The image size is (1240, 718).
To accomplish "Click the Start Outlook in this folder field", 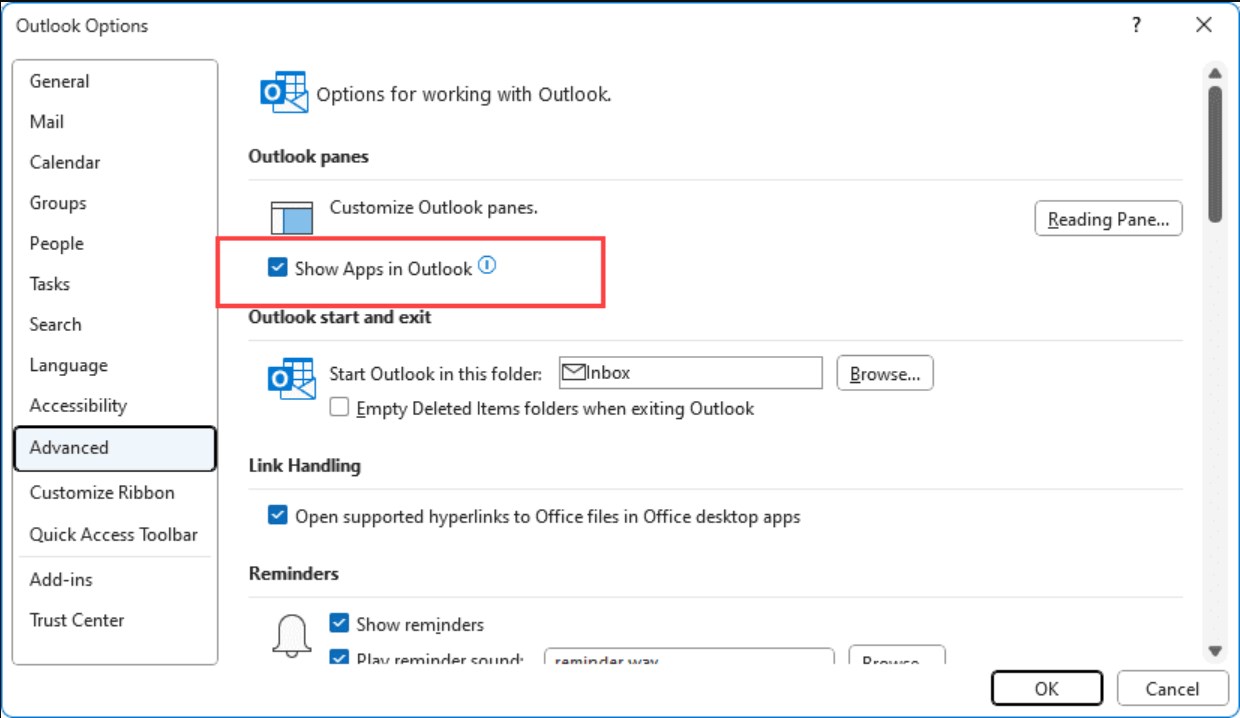I will click(700, 373).
